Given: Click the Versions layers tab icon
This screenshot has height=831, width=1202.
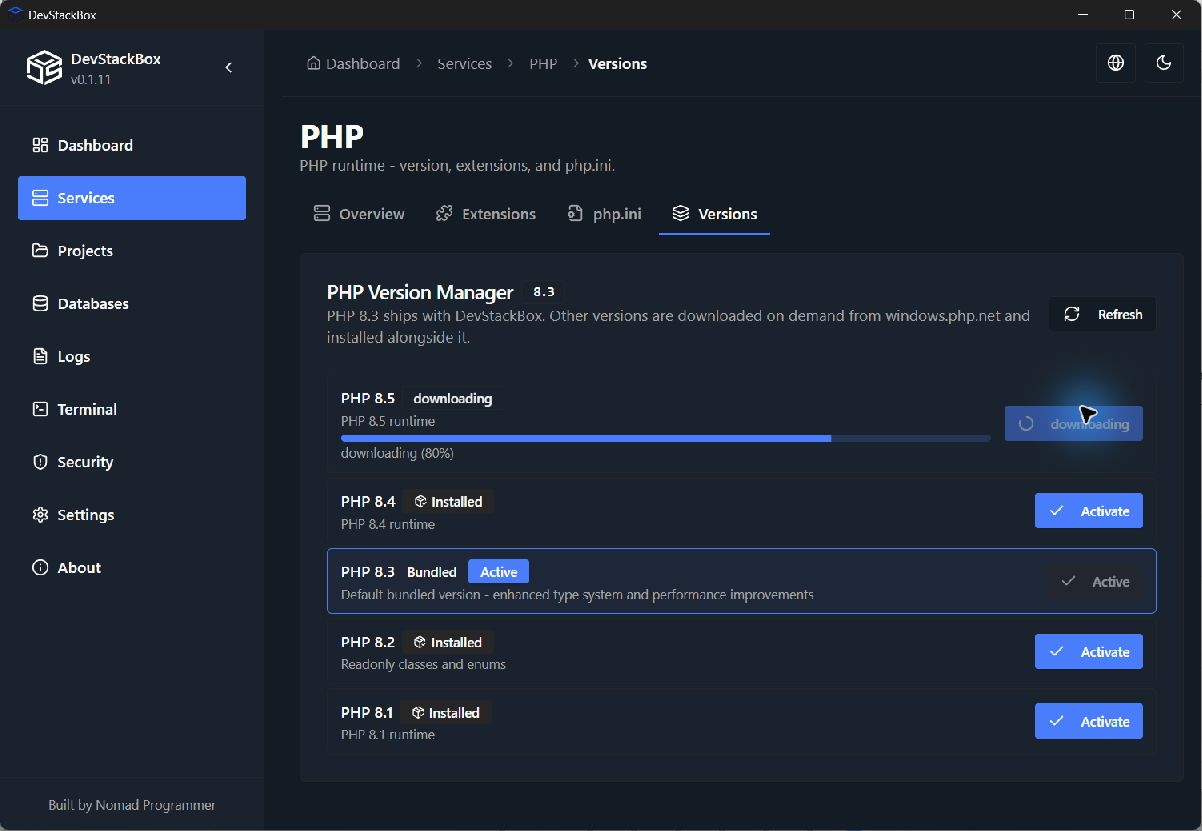Looking at the screenshot, I should click(681, 213).
